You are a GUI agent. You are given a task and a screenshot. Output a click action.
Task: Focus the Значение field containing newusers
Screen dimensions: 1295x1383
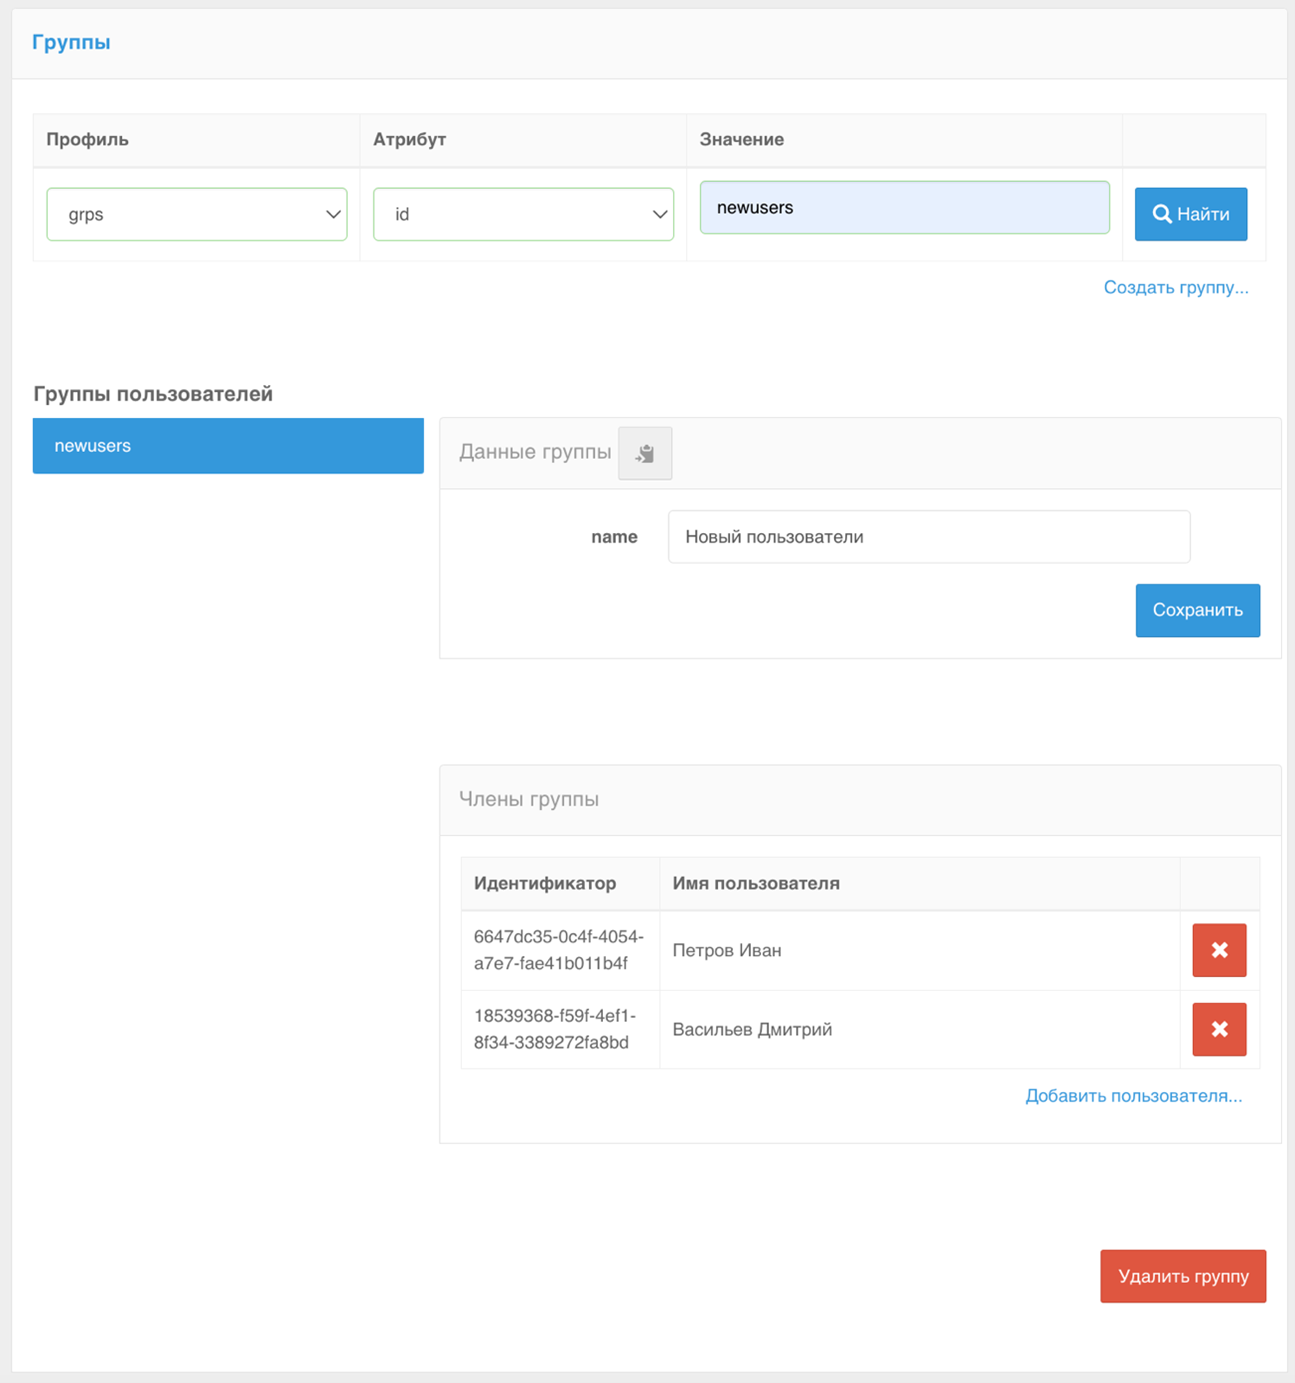tap(904, 208)
